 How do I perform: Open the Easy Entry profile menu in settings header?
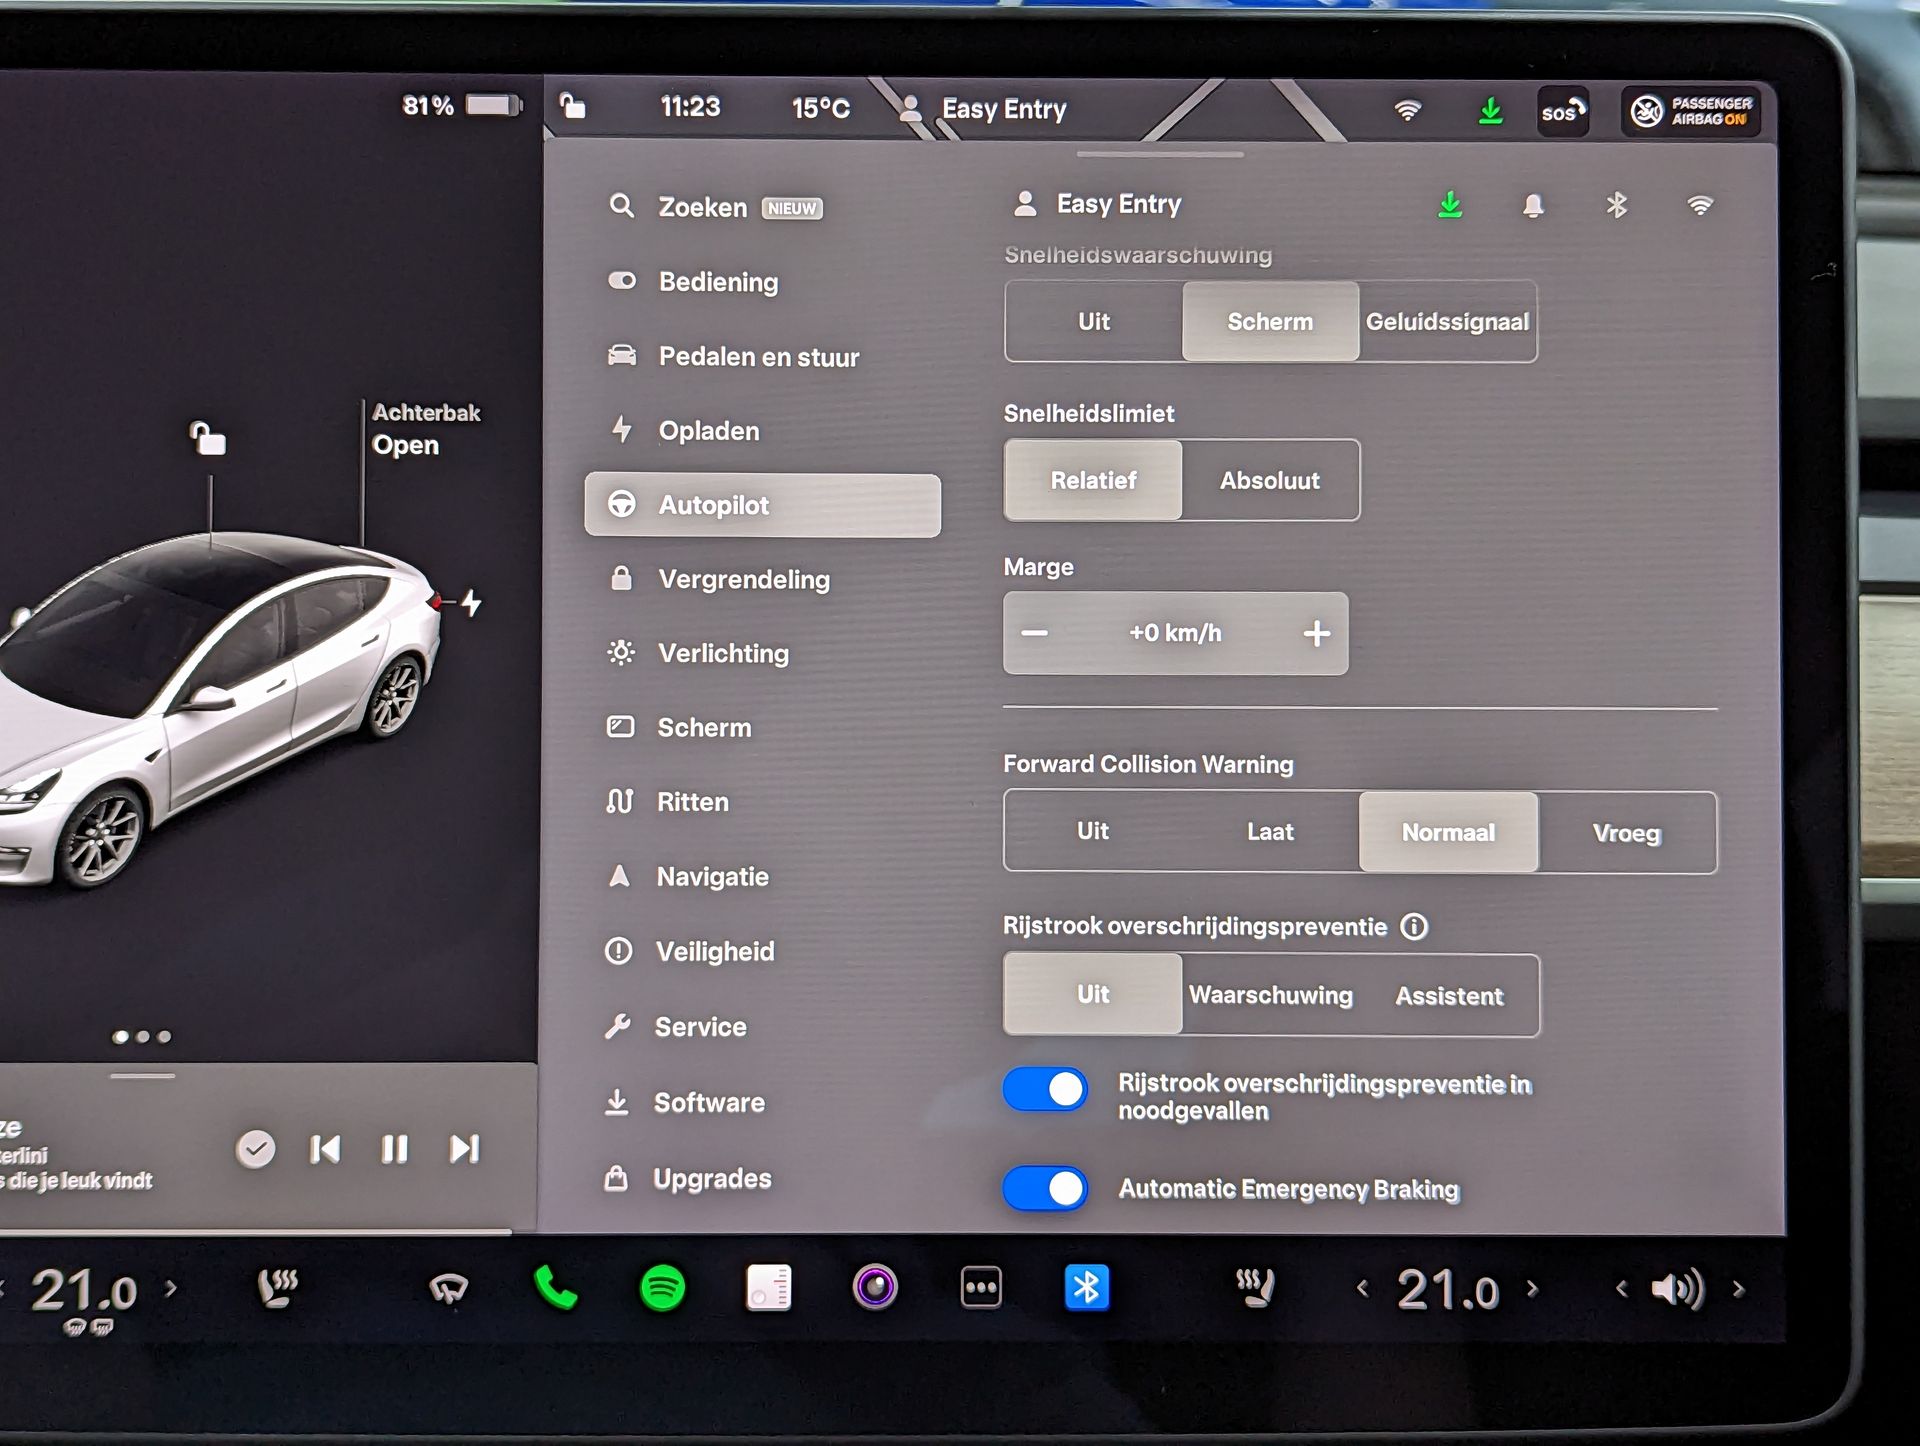point(1097,205)
